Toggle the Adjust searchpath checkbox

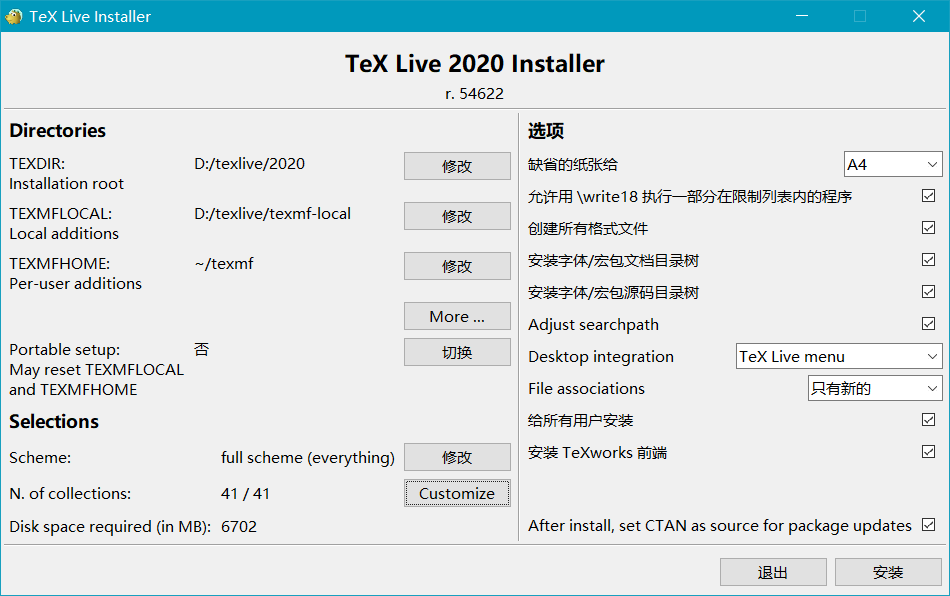pos(929,324)
